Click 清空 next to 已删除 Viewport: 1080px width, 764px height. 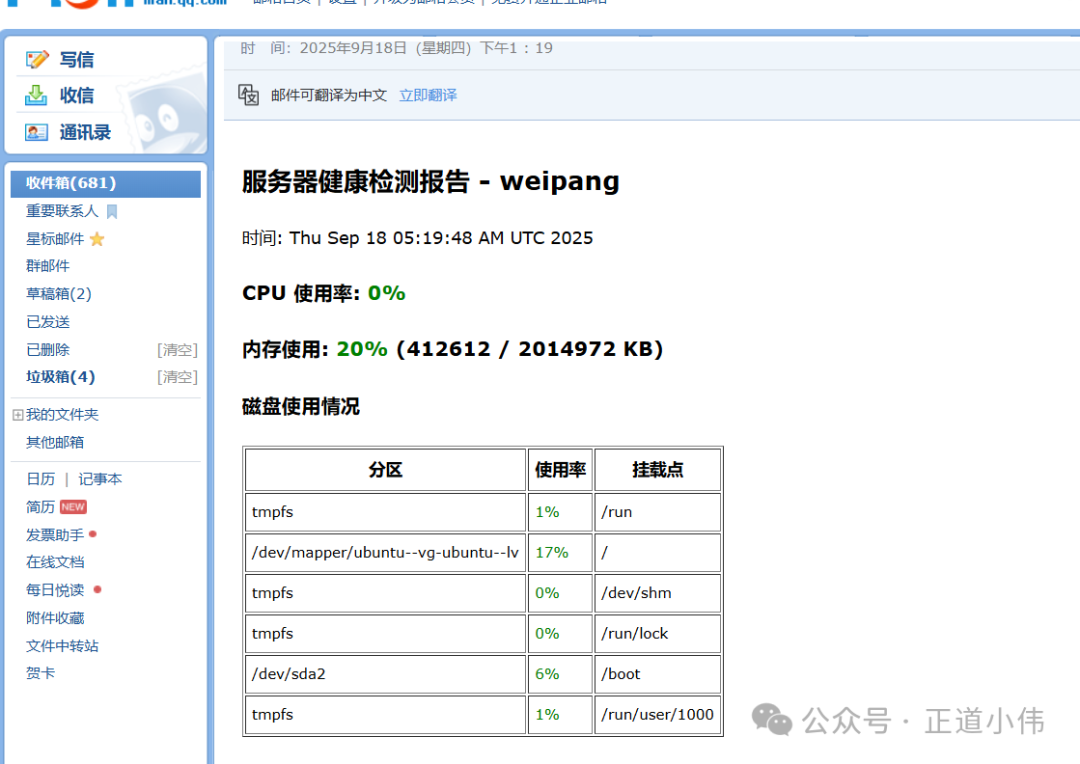(x=177, y=350)
